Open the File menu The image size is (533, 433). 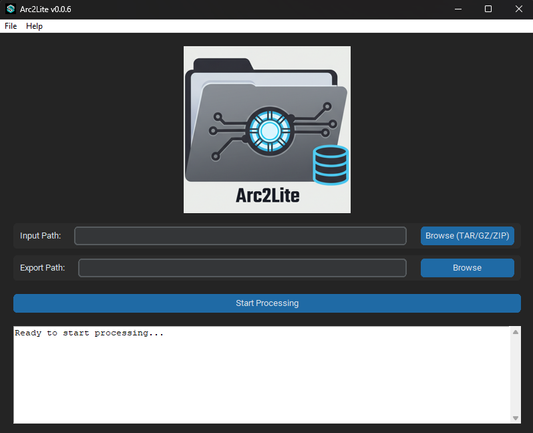(11, 26)
